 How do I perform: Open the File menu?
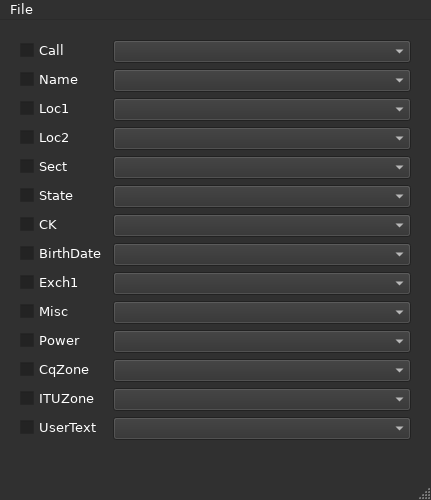21,9
